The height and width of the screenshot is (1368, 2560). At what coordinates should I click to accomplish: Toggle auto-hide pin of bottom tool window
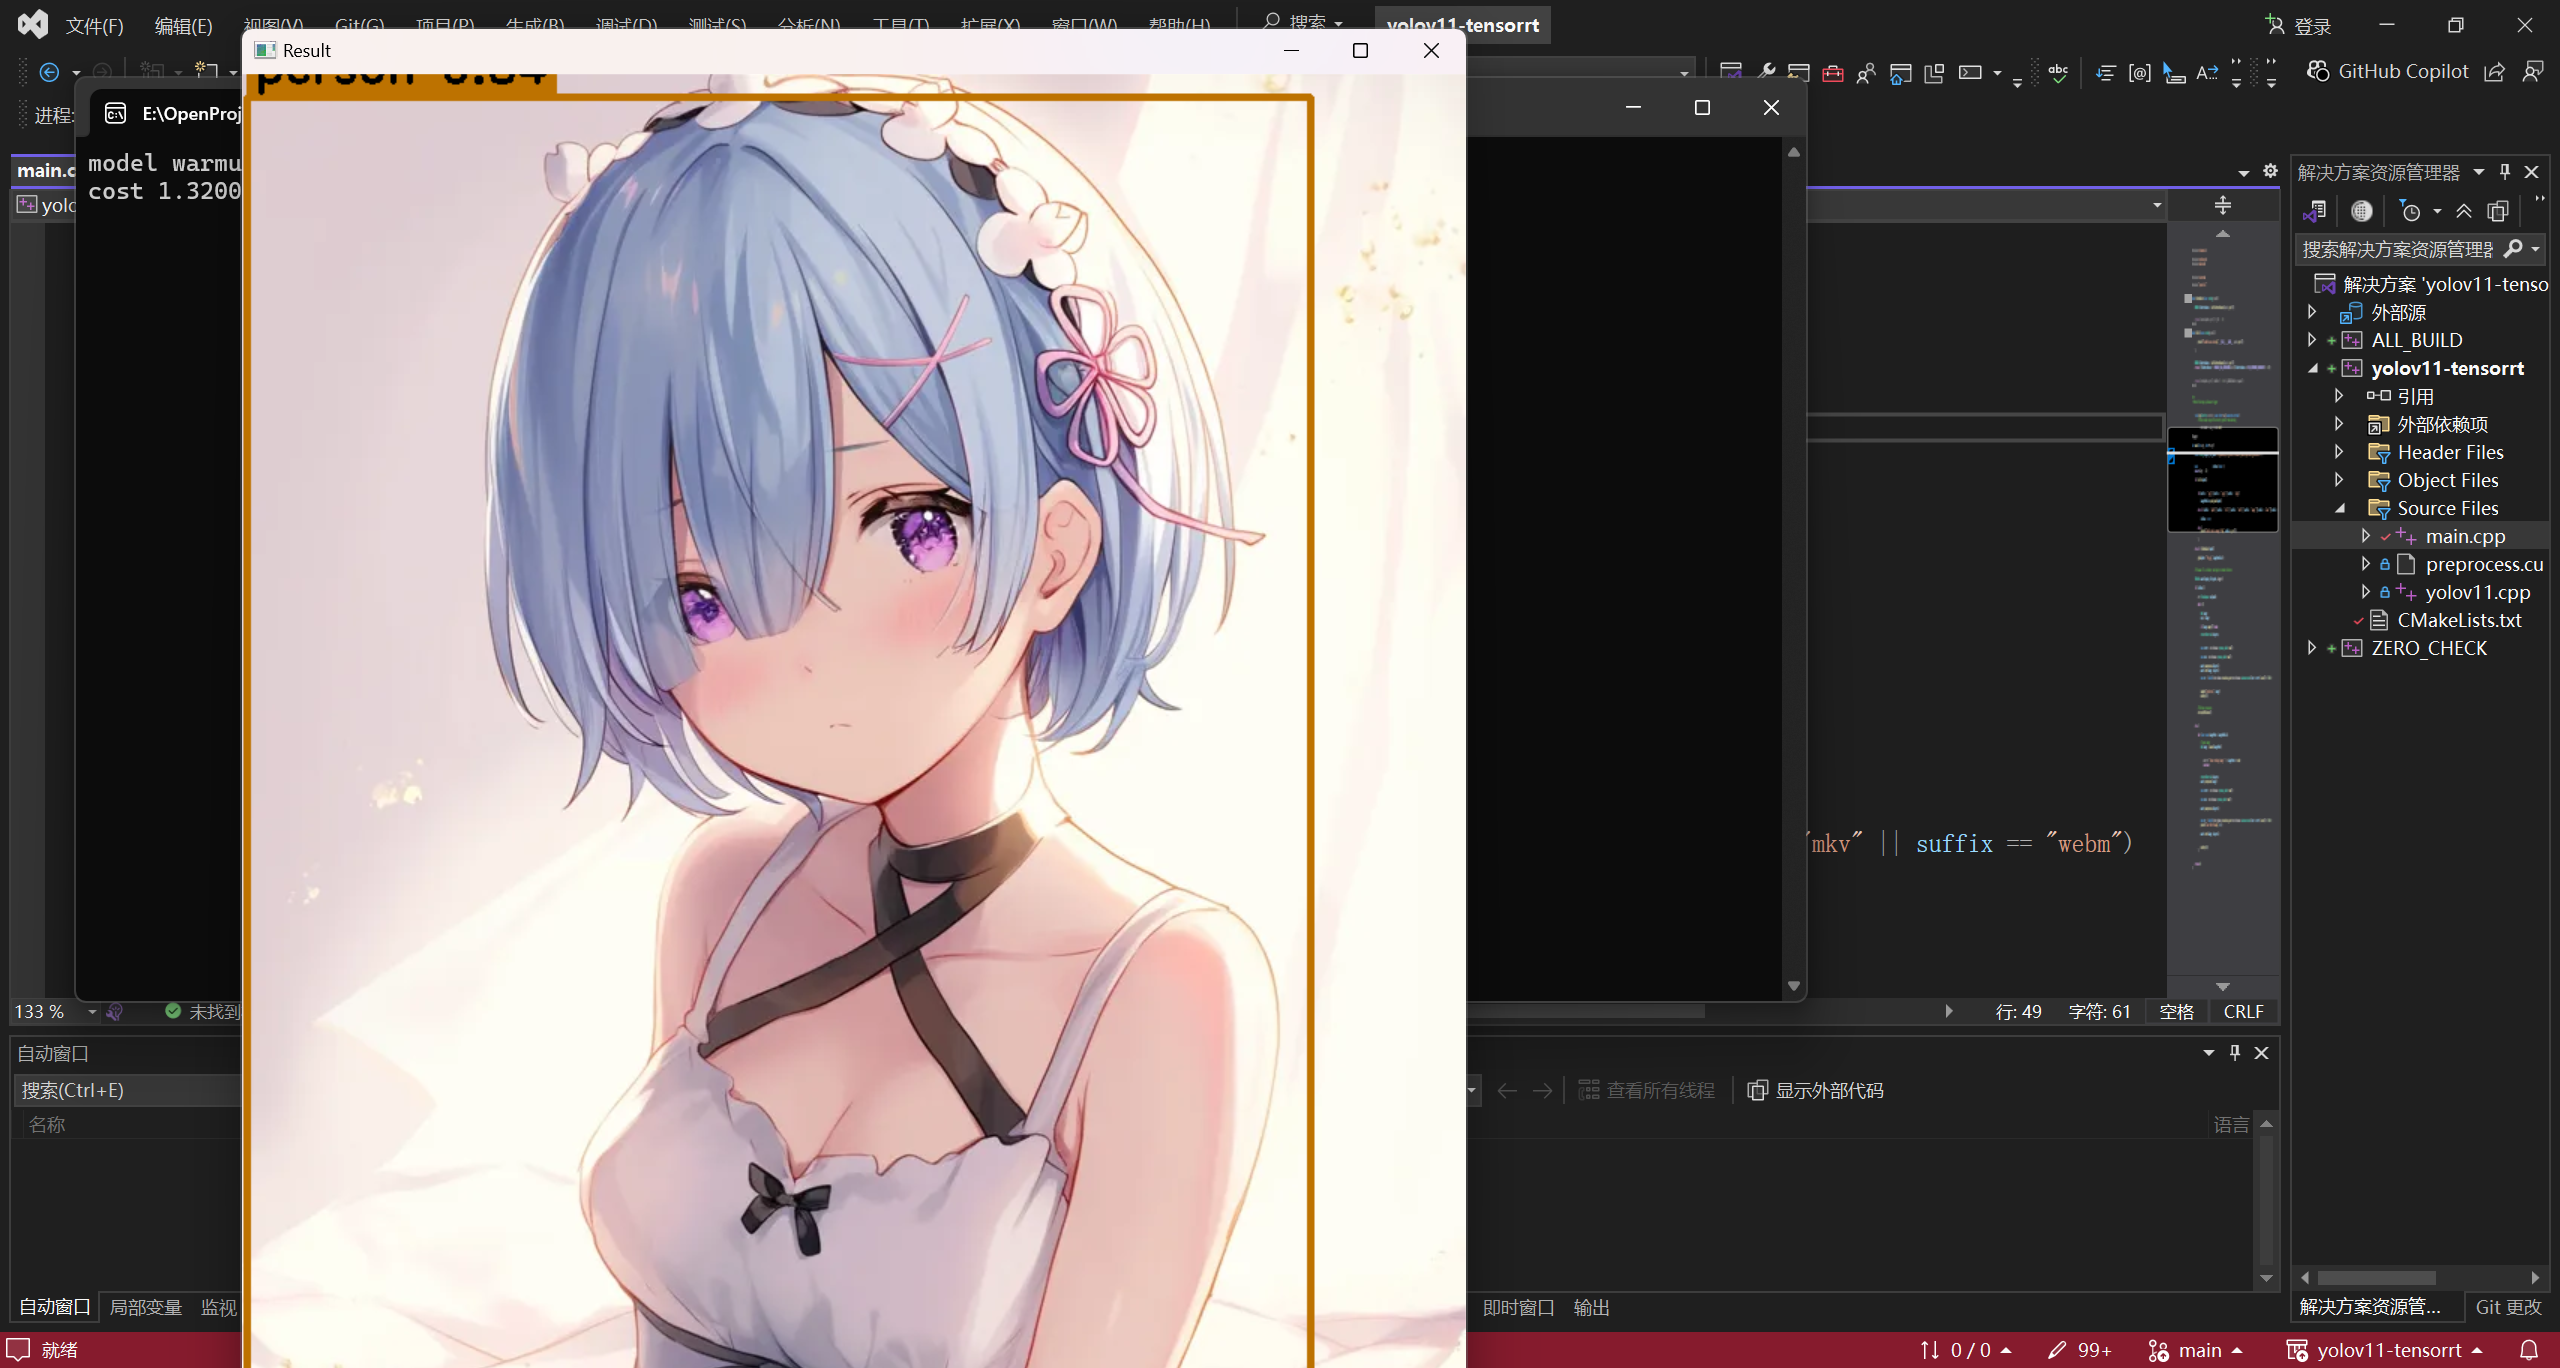(x=2235, y=1052)
